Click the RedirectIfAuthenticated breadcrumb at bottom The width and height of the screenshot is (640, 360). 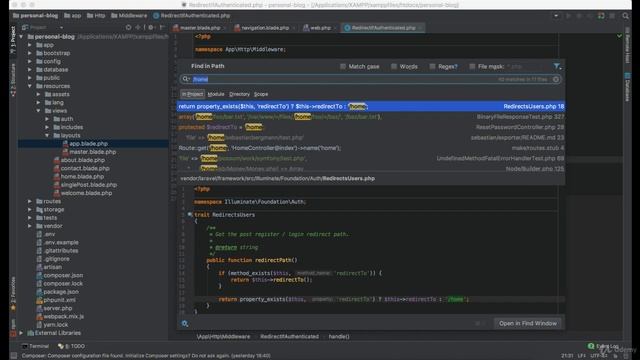[x=289, y=337]
